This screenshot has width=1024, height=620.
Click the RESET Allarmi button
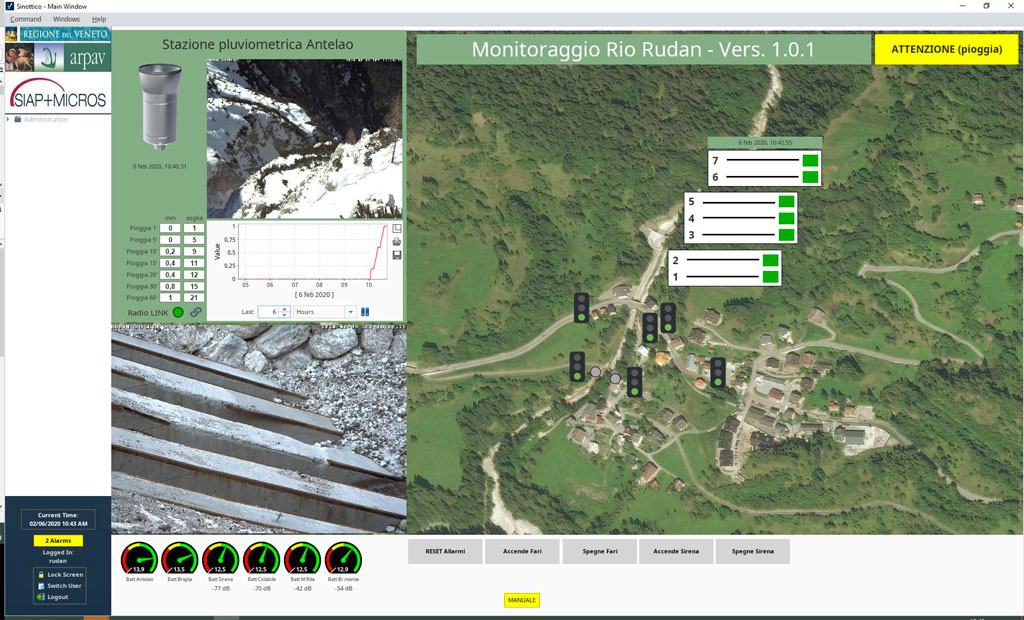445,551
